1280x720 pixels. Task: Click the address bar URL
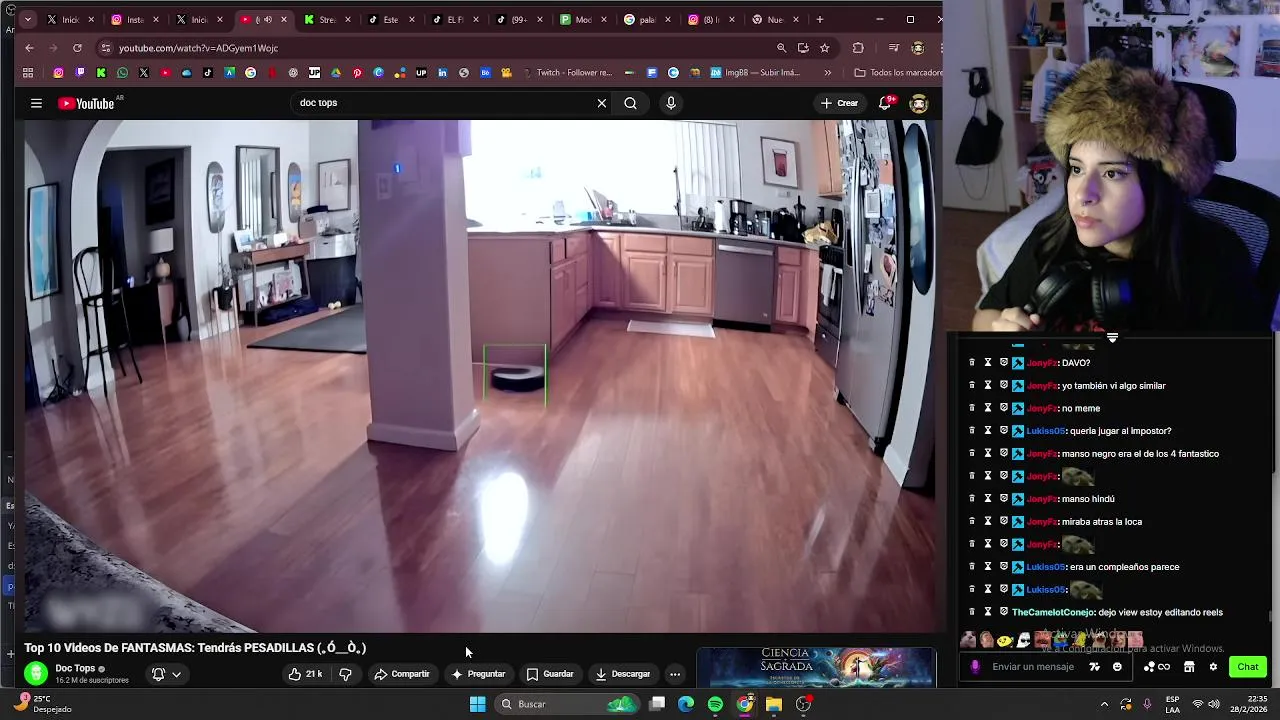(x=198, y=48)
